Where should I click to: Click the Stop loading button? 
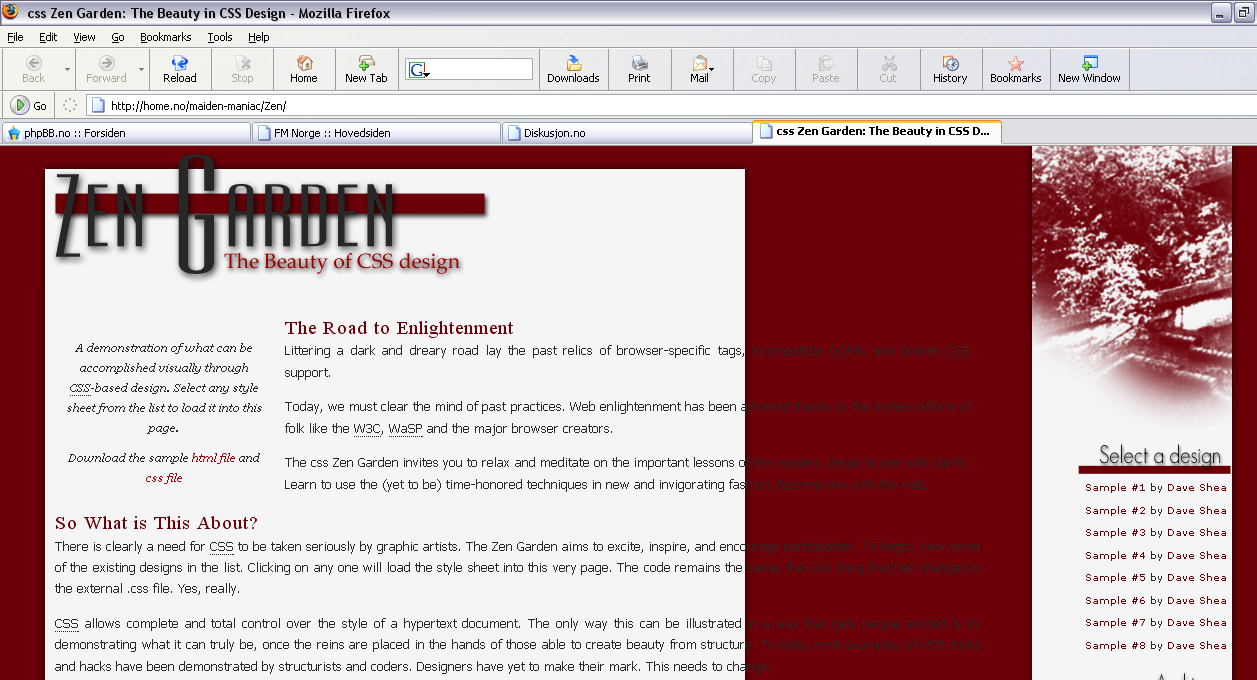pyautogui.click(x=242, y=69)
